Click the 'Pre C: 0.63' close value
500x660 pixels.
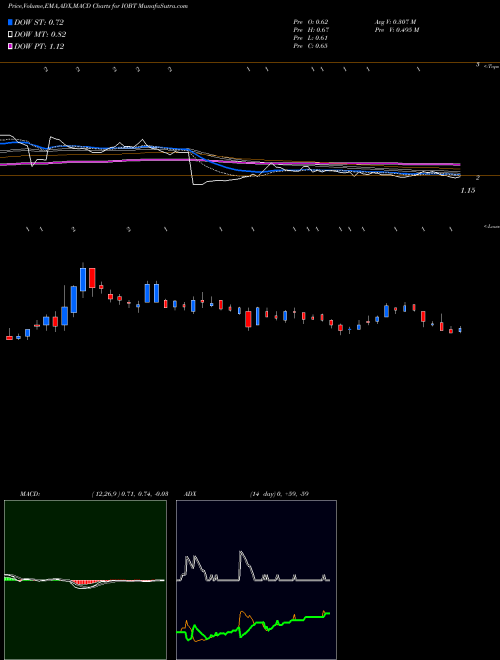click(x=311, y=46)
